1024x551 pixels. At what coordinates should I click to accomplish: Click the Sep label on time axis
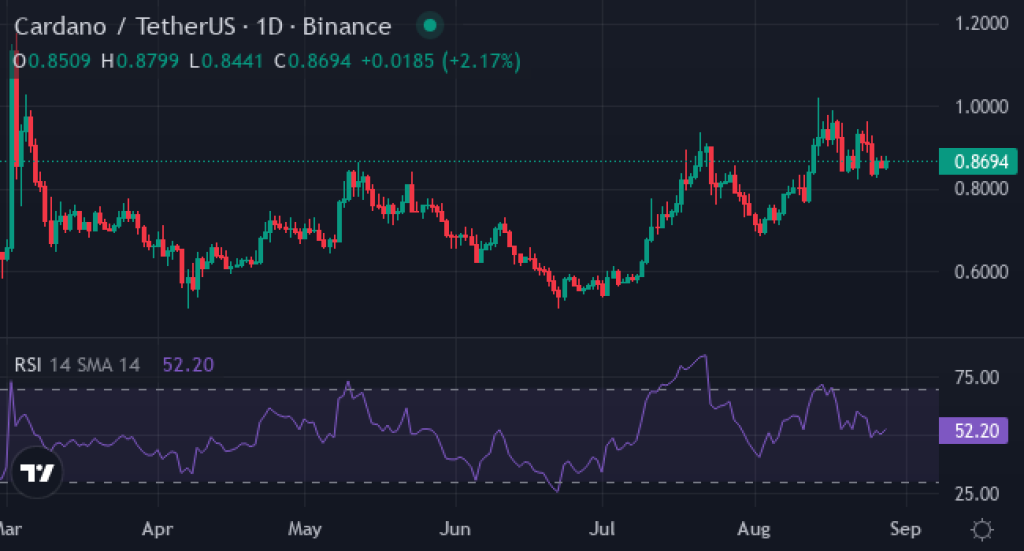coord(905,529)
